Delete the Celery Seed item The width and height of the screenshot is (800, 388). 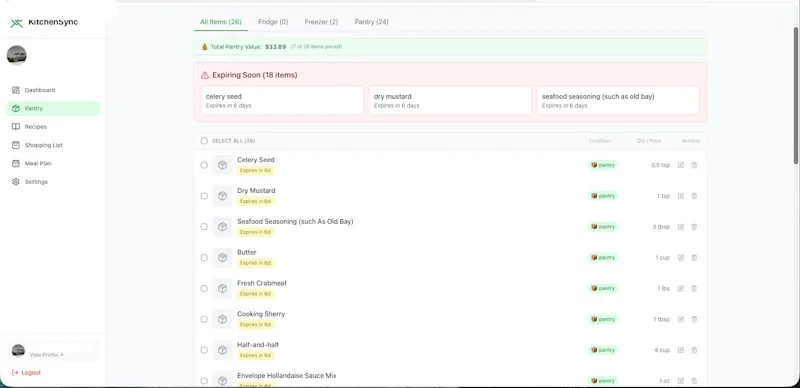694,165
